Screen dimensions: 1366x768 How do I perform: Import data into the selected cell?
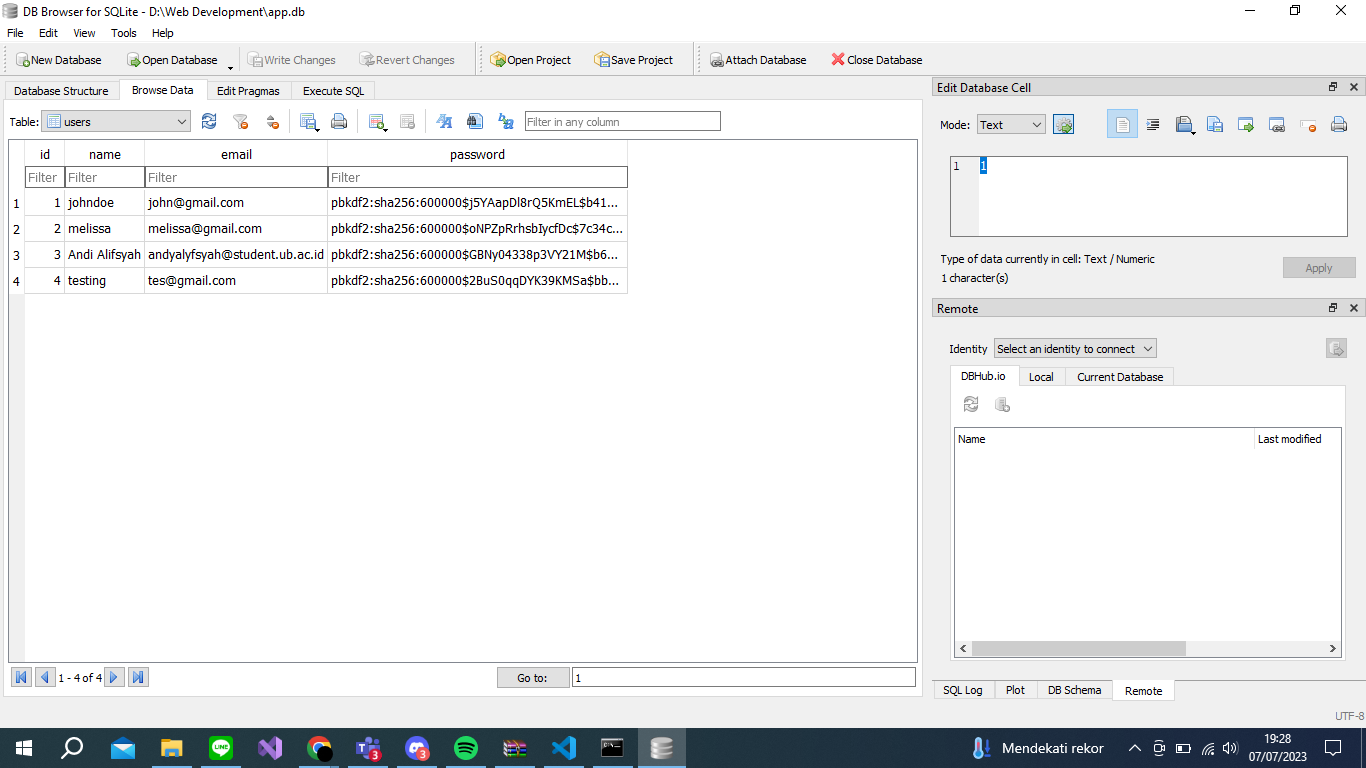pyautogui.click(x=1184, y=124)
